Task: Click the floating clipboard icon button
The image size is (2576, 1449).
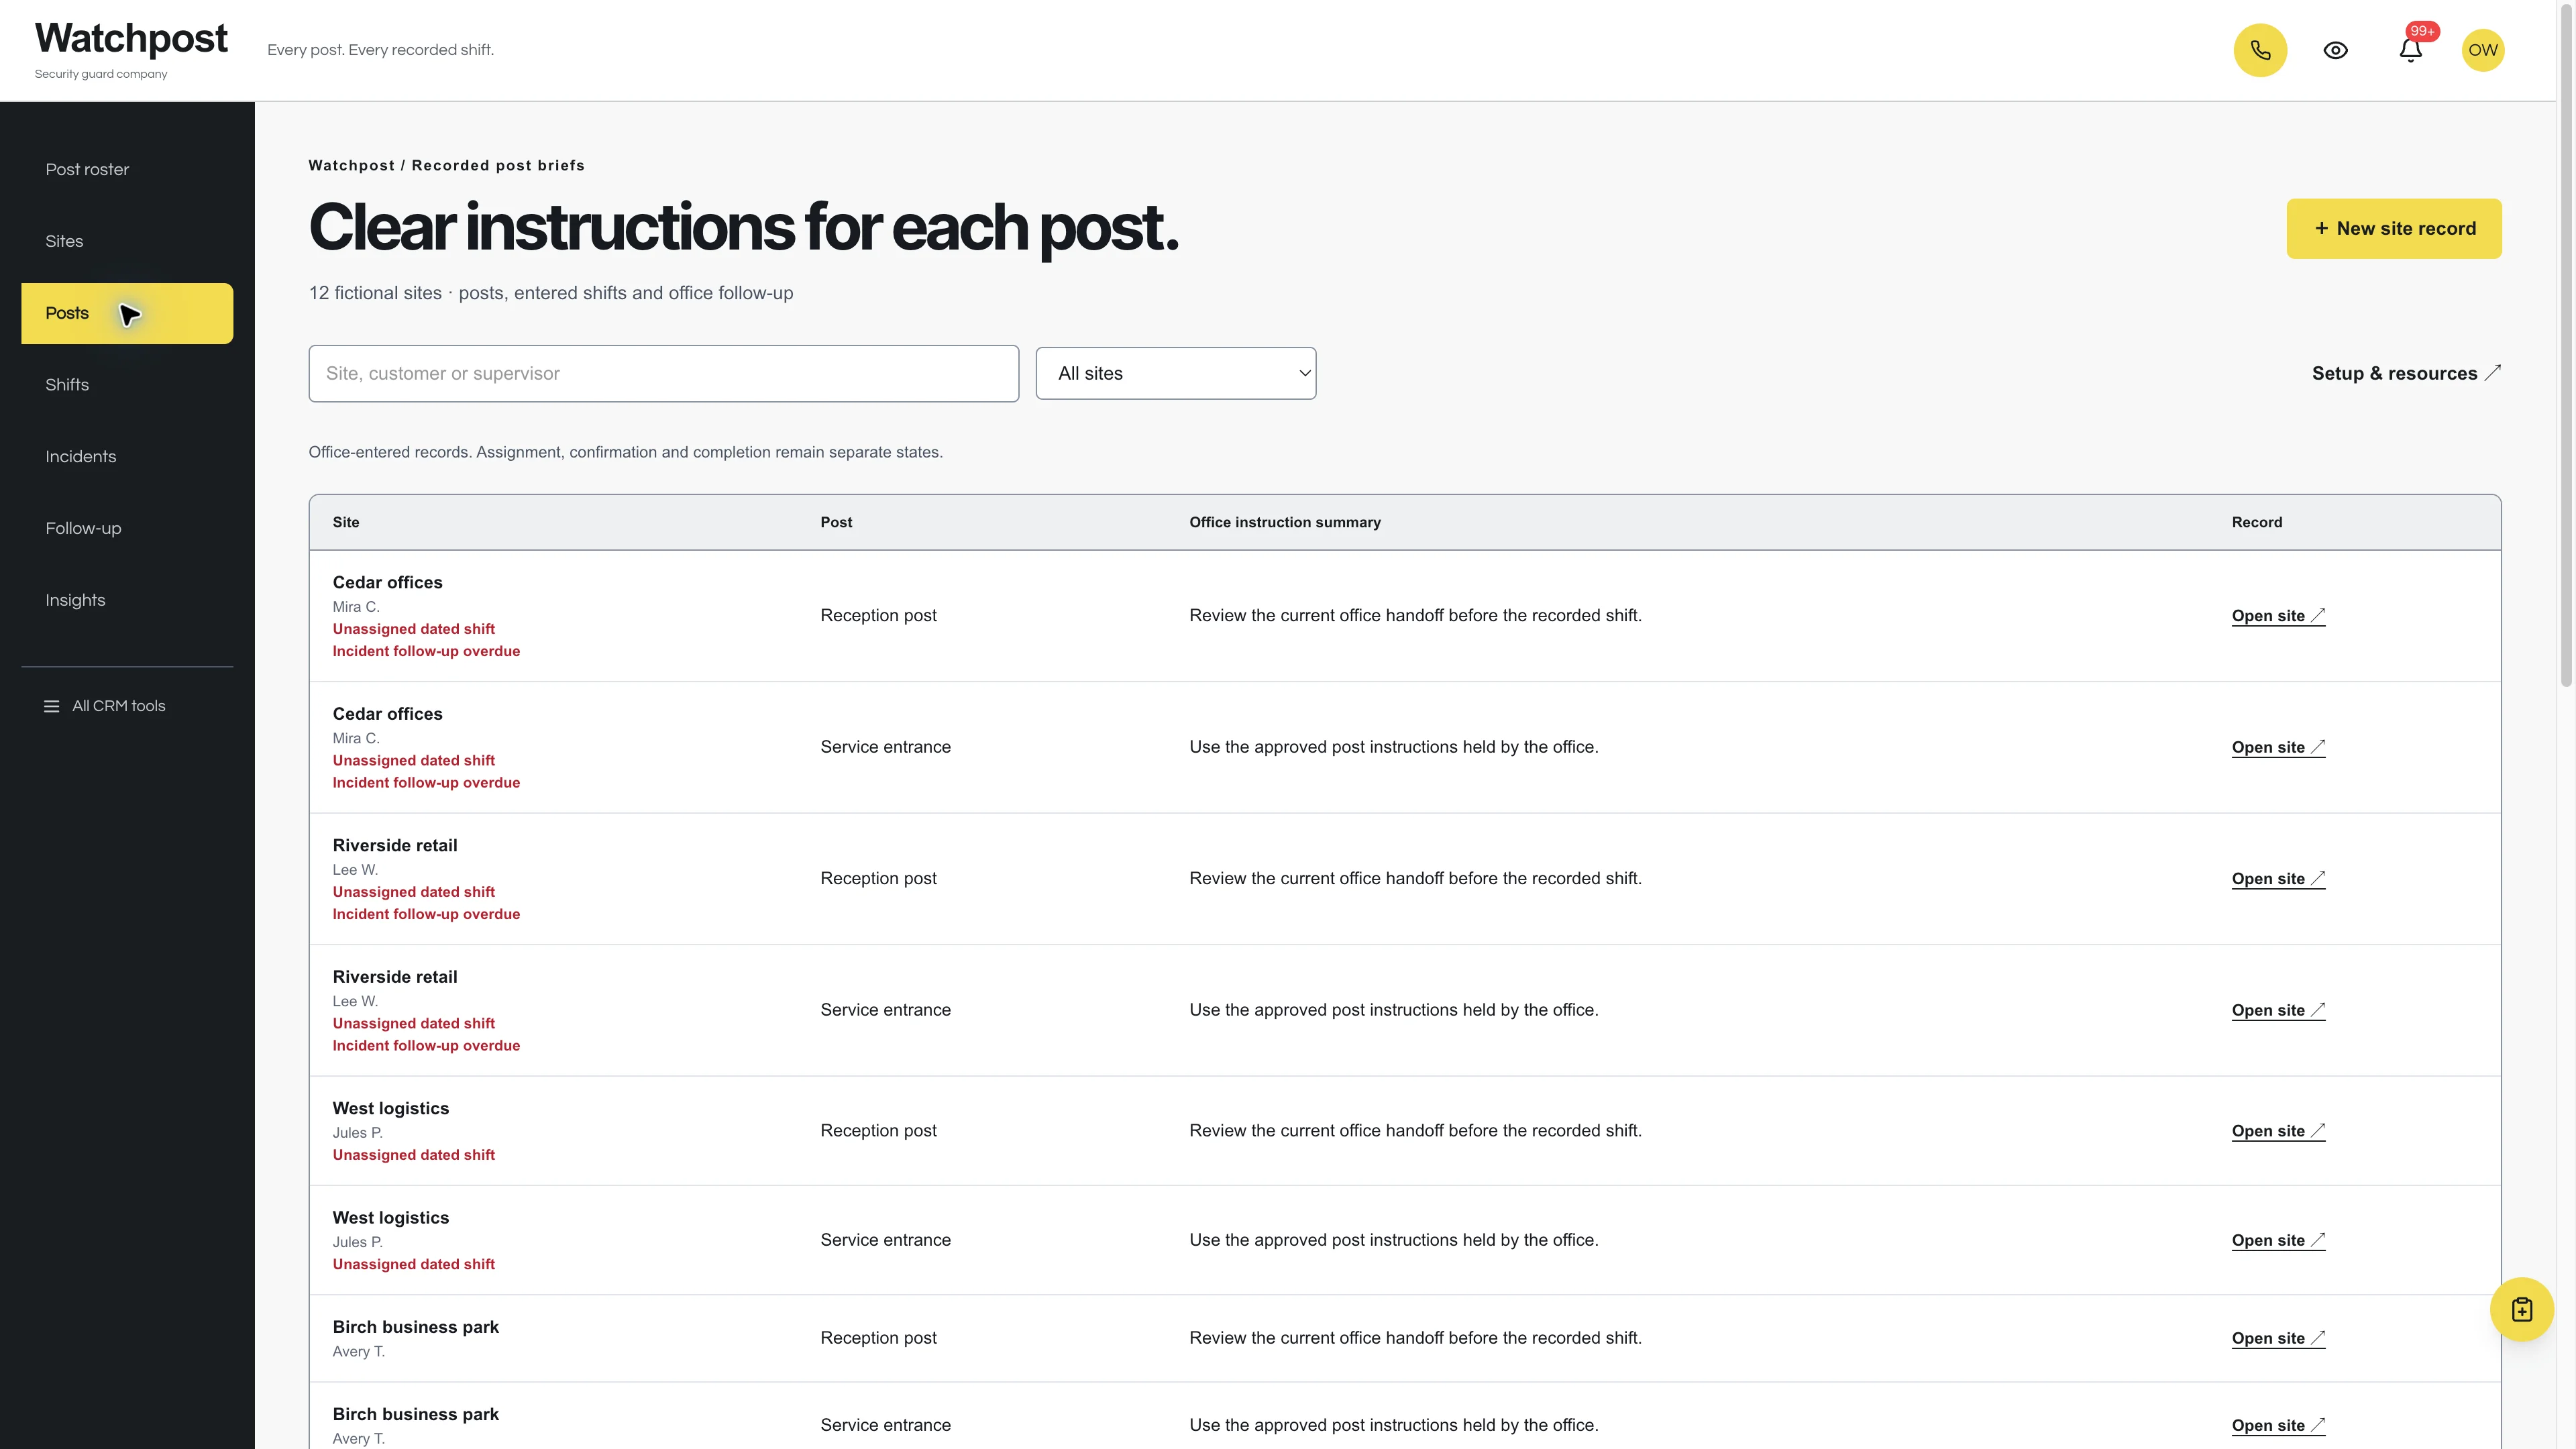Action: point(2521,1309)
